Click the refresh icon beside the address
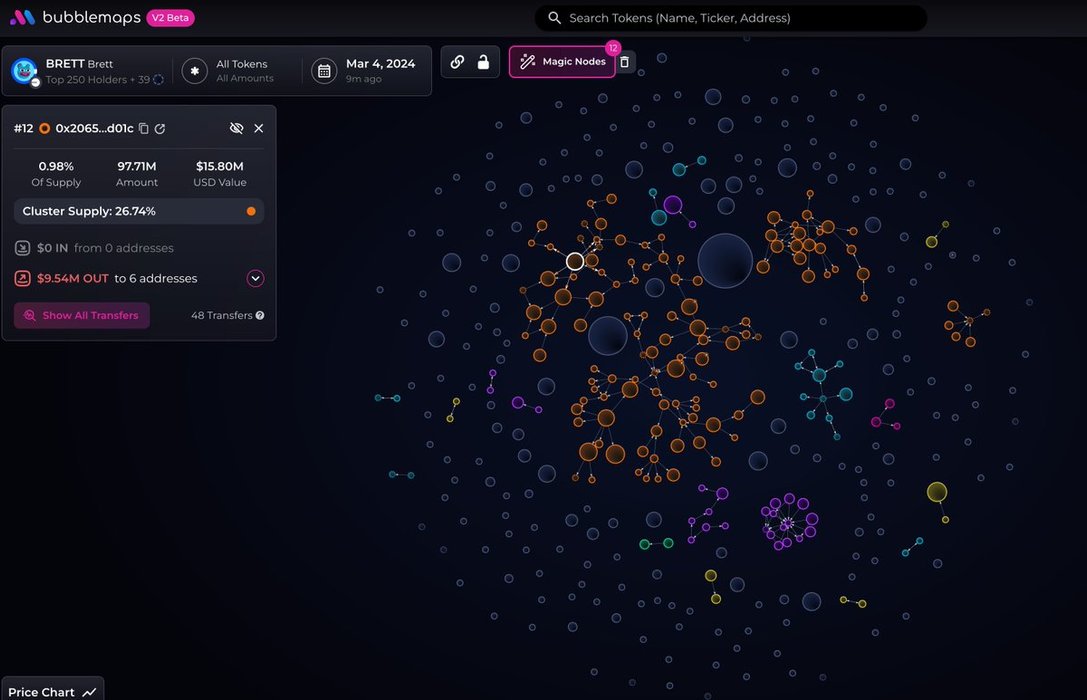This screenshot has height=700, width=1087. 160,129
